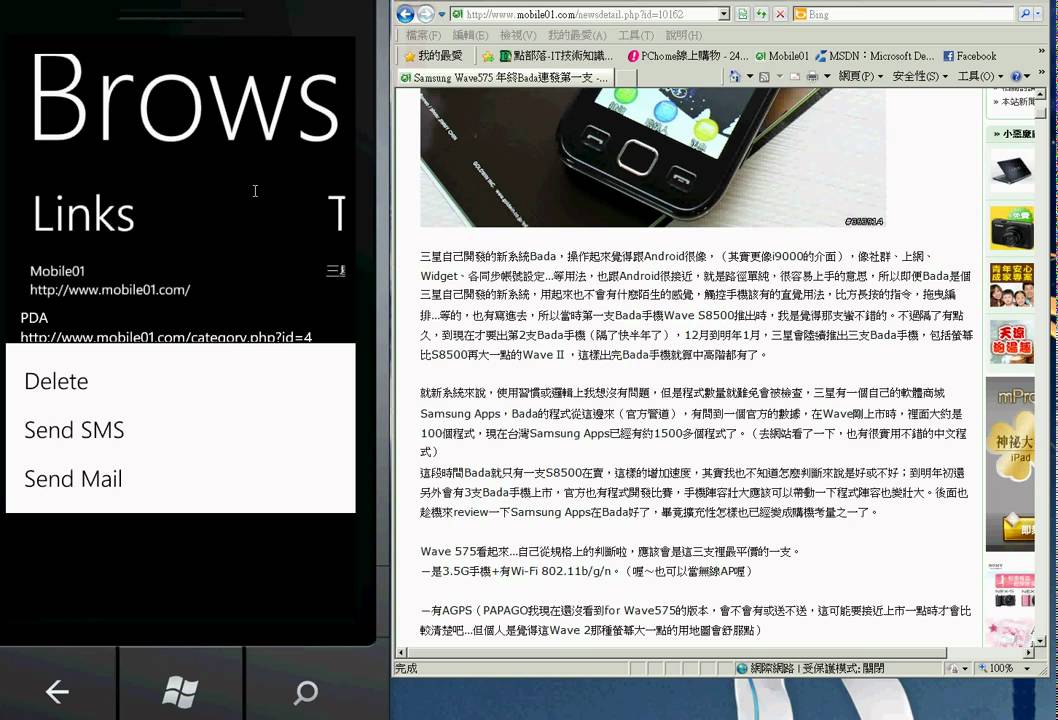Viewport: 1058px width, 720px height.
Task: Open recent pages dropdown next to Forward
Action: click(442, 14)
